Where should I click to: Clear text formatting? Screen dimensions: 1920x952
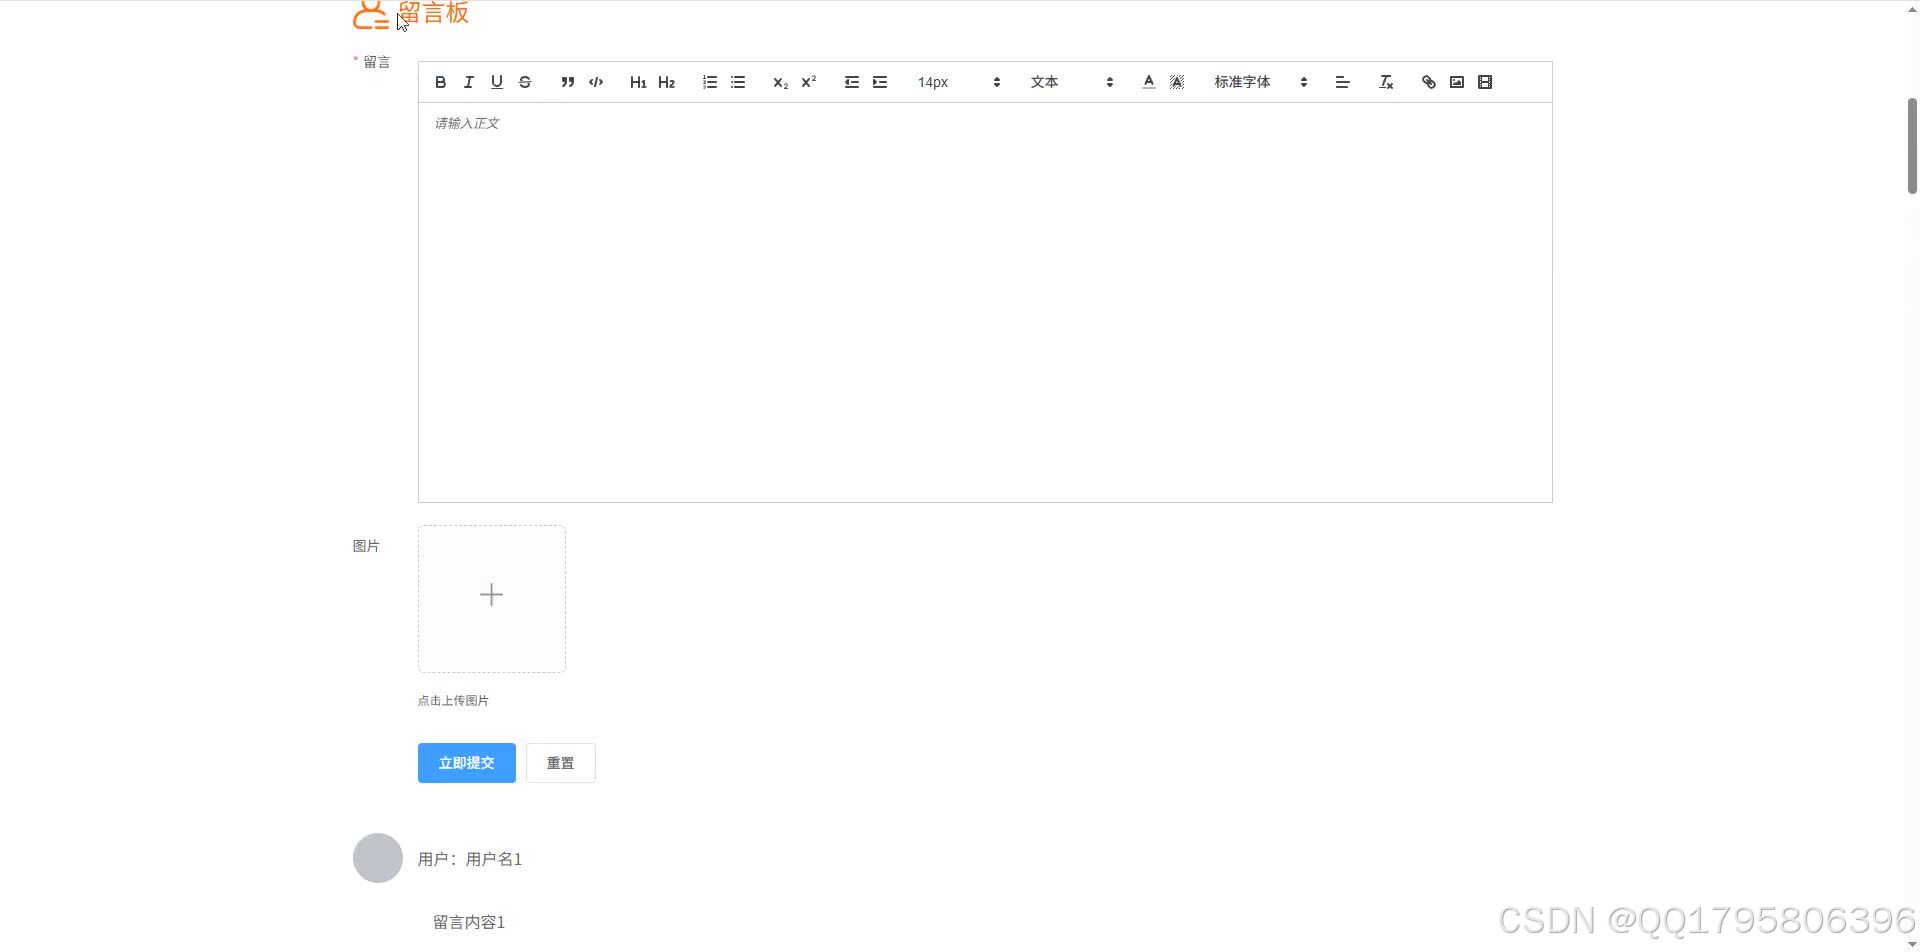(x=1385, y=82)
